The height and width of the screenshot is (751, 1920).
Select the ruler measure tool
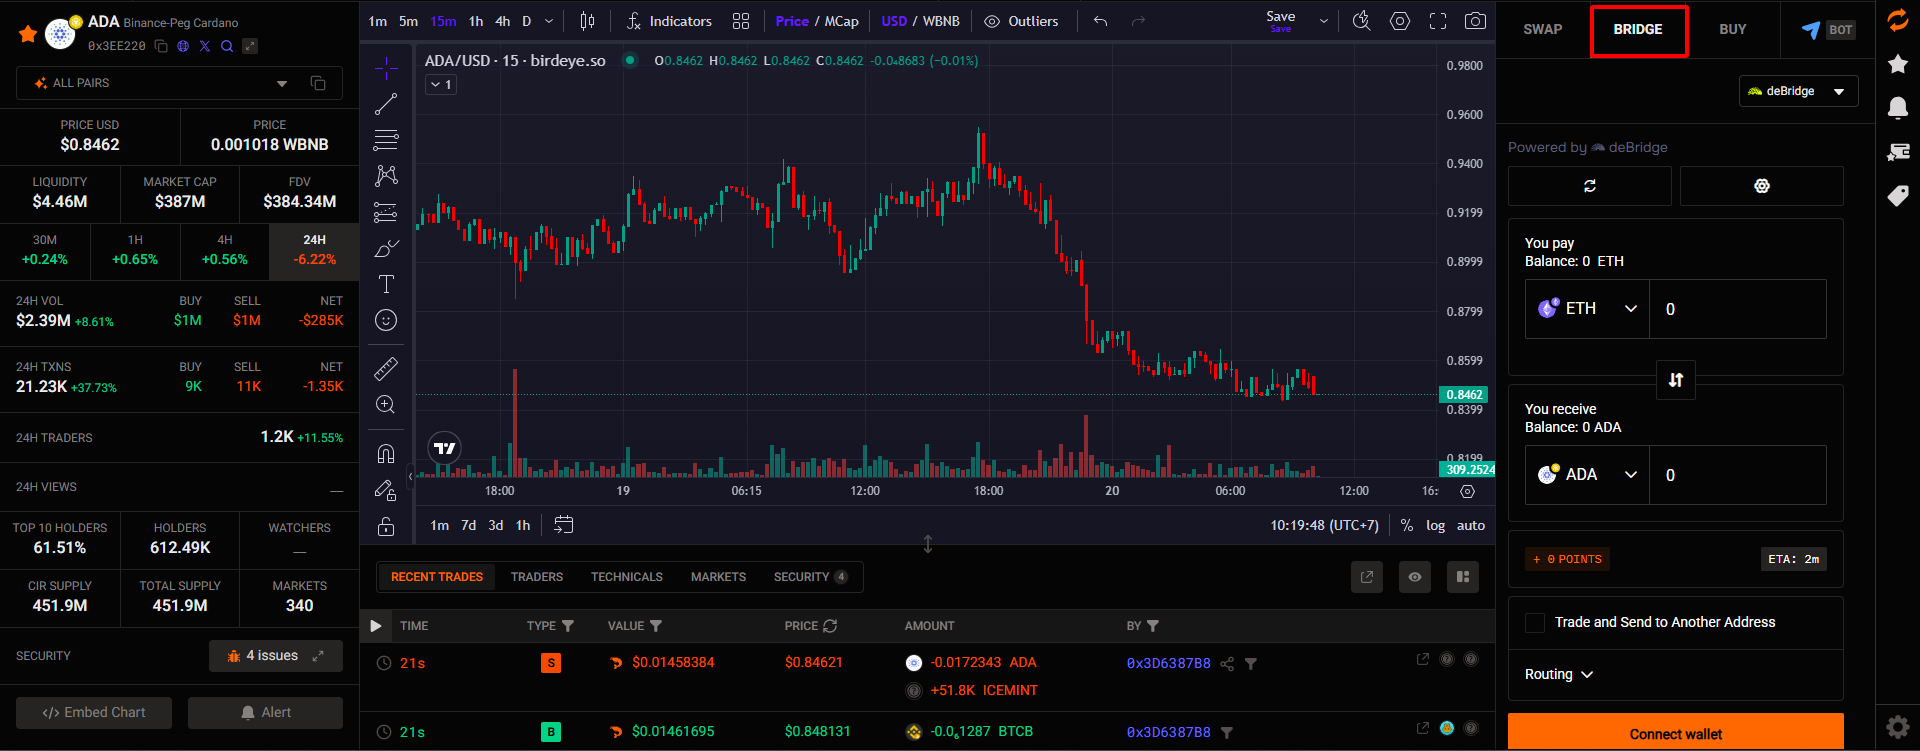click(x=386, y=368)
